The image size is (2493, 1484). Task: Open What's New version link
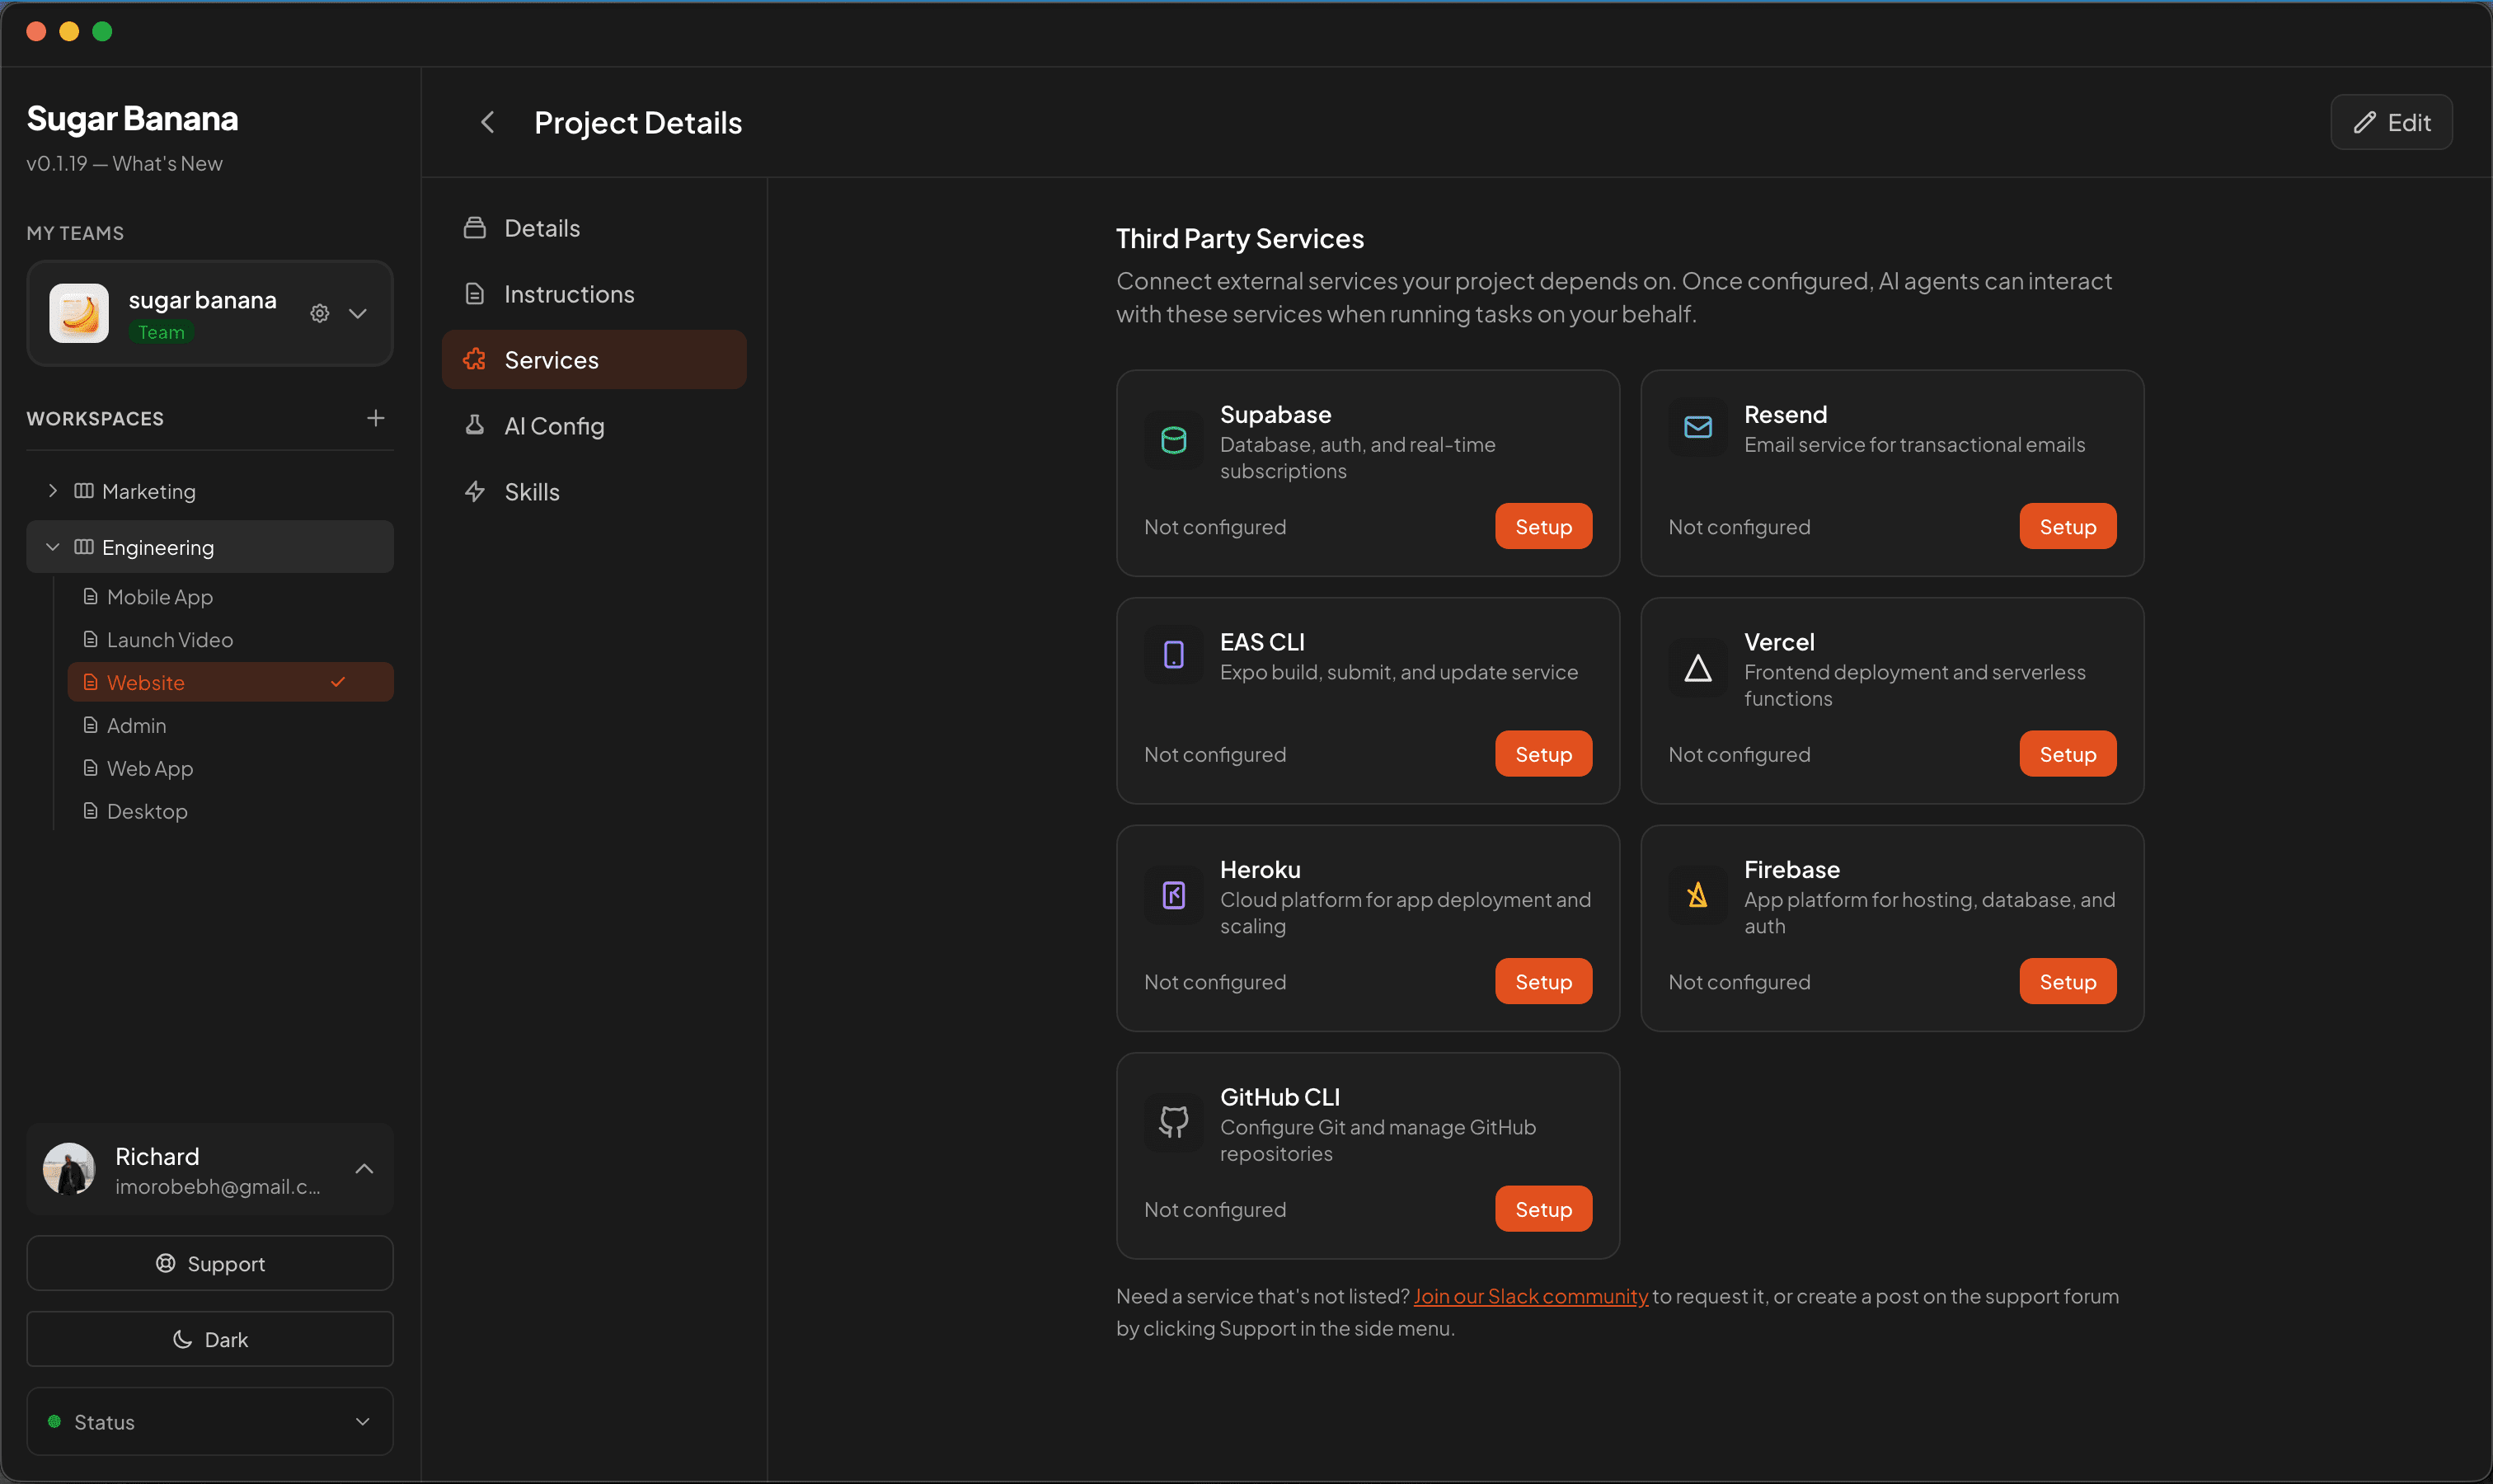[x=167, y=163]
